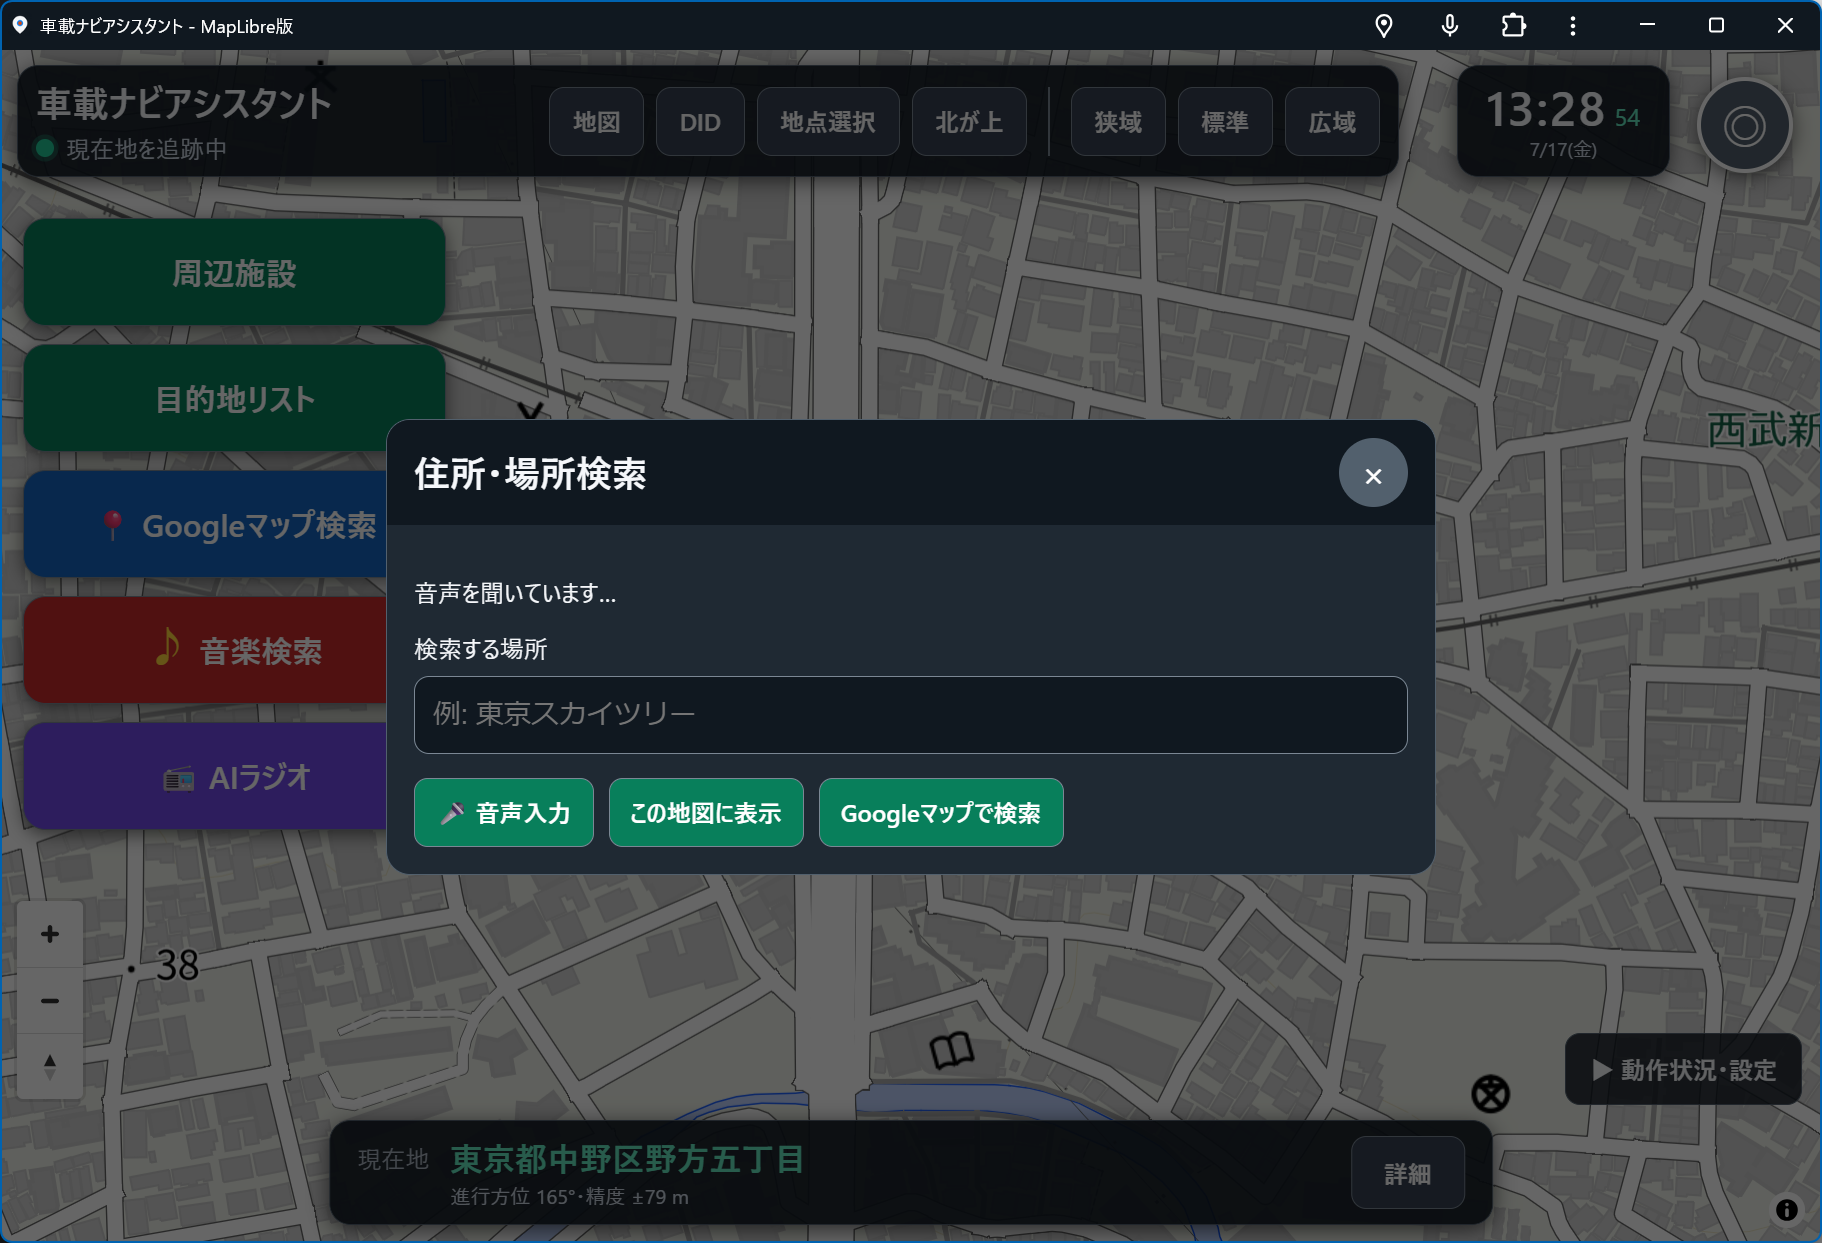Viewport: 1822px width, 1243px height.
Task: Open 目的地リスト menu
Action: tap(234, 399)
